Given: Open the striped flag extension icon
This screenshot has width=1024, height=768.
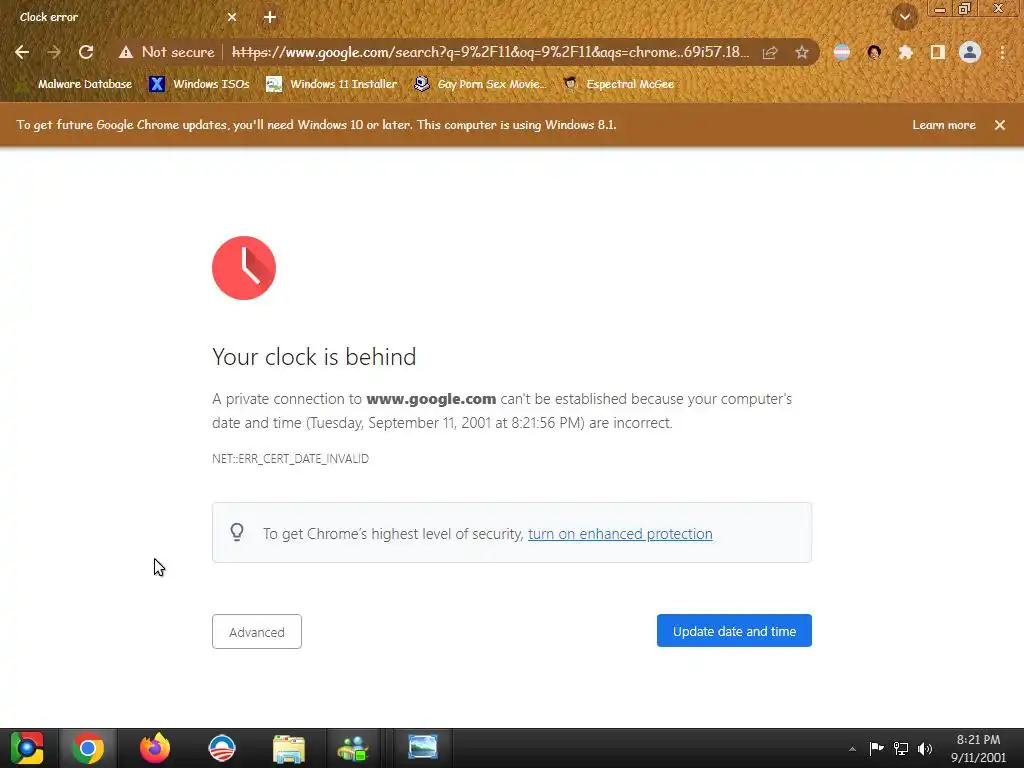Looking at the screenshot, I should 842,52.
